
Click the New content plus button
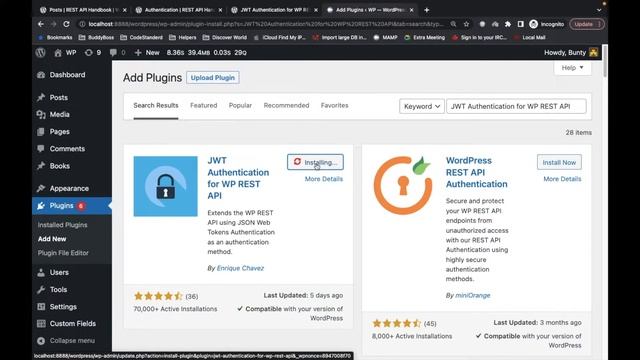coord(147,53)
